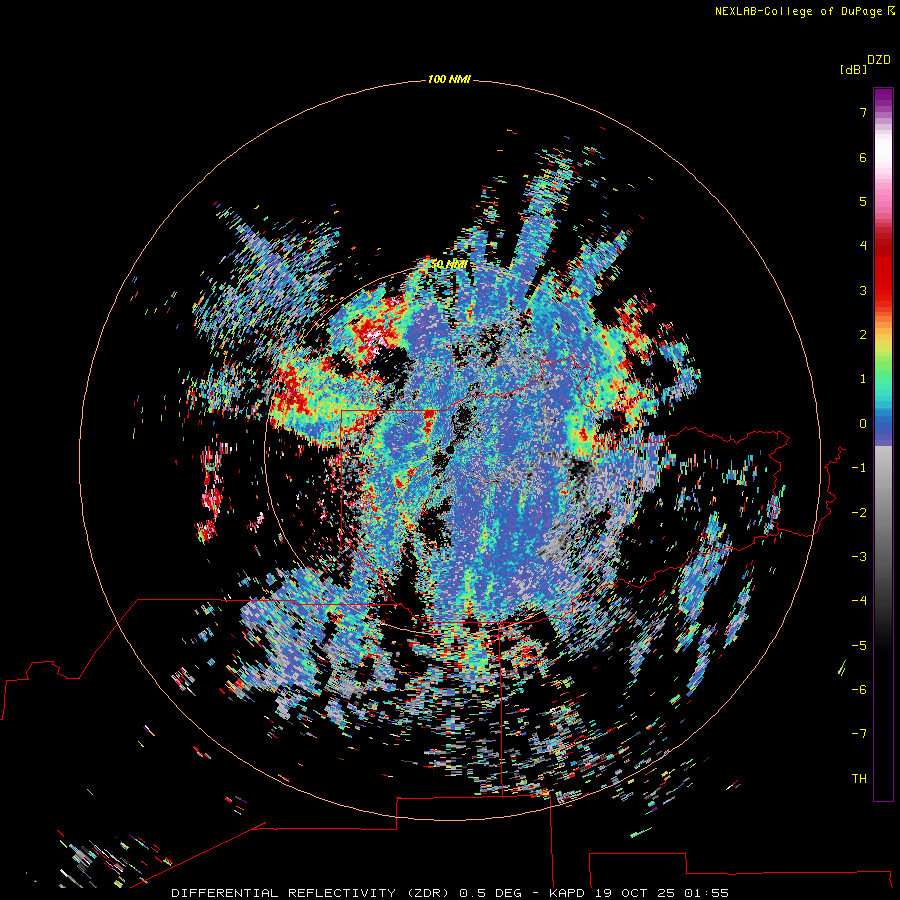Viewport: 900px width, 900px height.
Task: Click the scale value 7
Action: [863, 112]
